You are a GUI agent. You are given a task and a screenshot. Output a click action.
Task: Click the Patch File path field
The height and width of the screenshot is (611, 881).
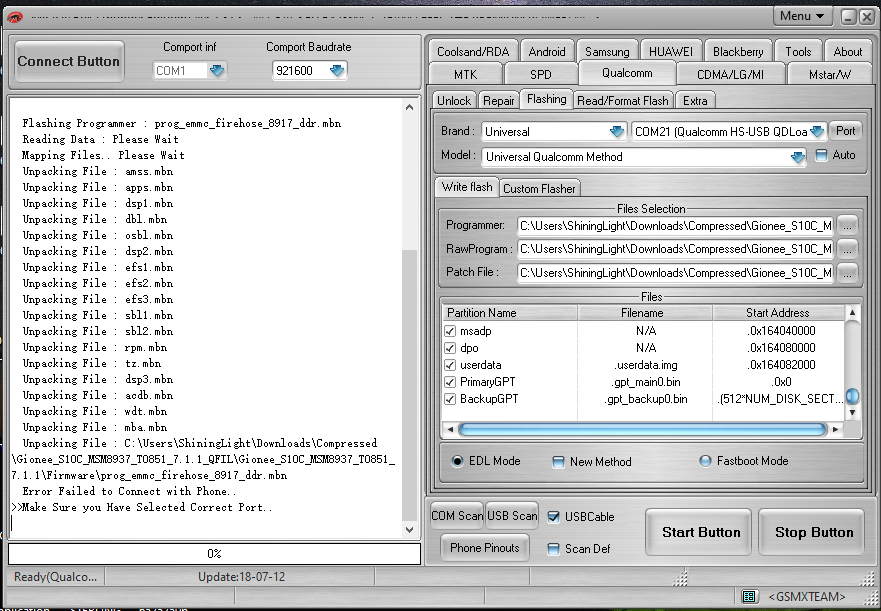(x=675, y=273)
